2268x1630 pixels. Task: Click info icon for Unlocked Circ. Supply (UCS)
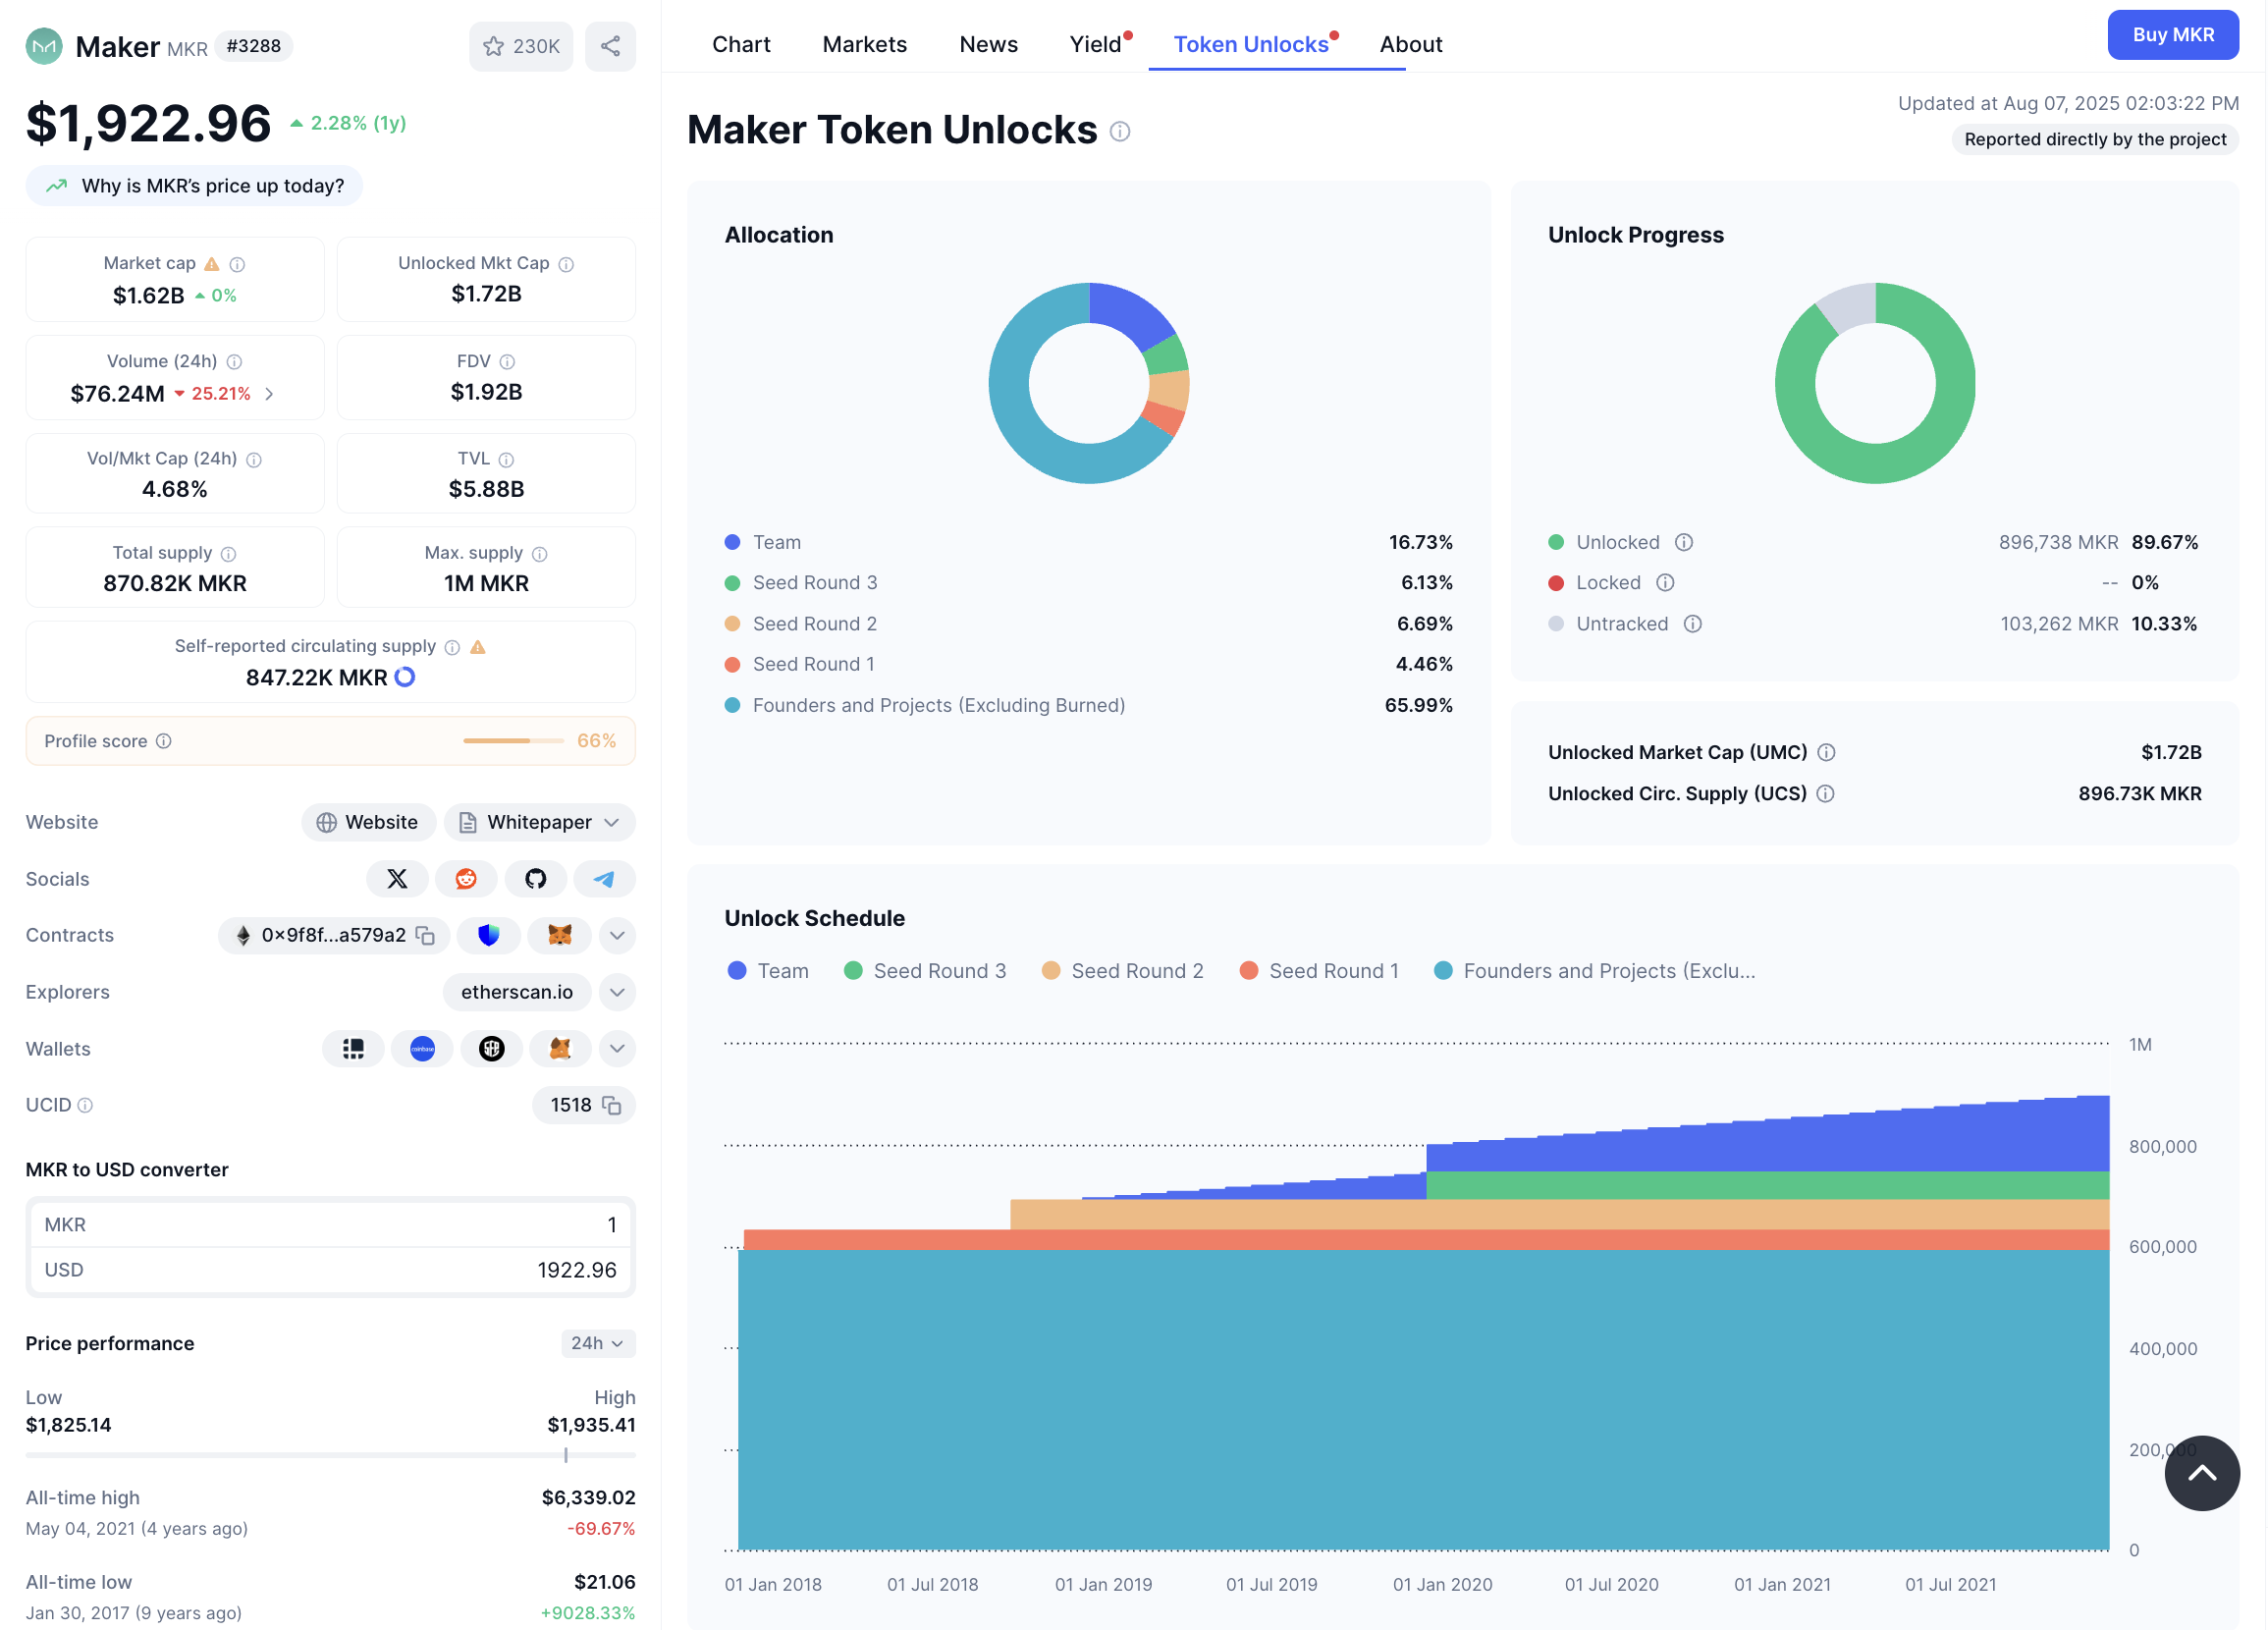pos(1825,794)
